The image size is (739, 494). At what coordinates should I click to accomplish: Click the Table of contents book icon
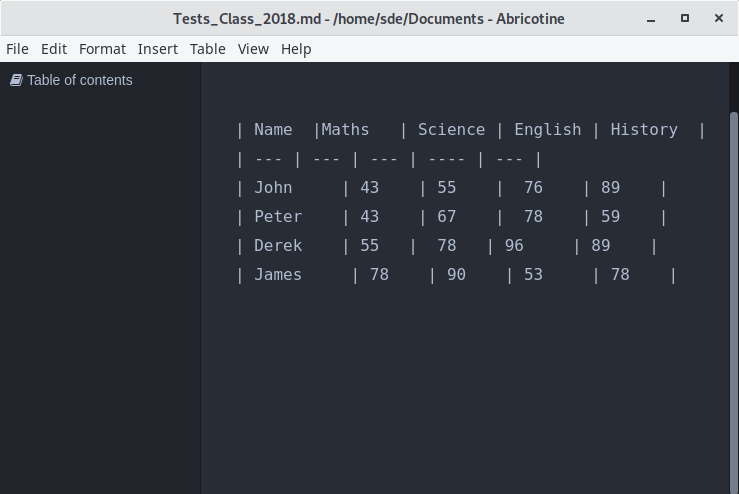[x=16, y=80]
